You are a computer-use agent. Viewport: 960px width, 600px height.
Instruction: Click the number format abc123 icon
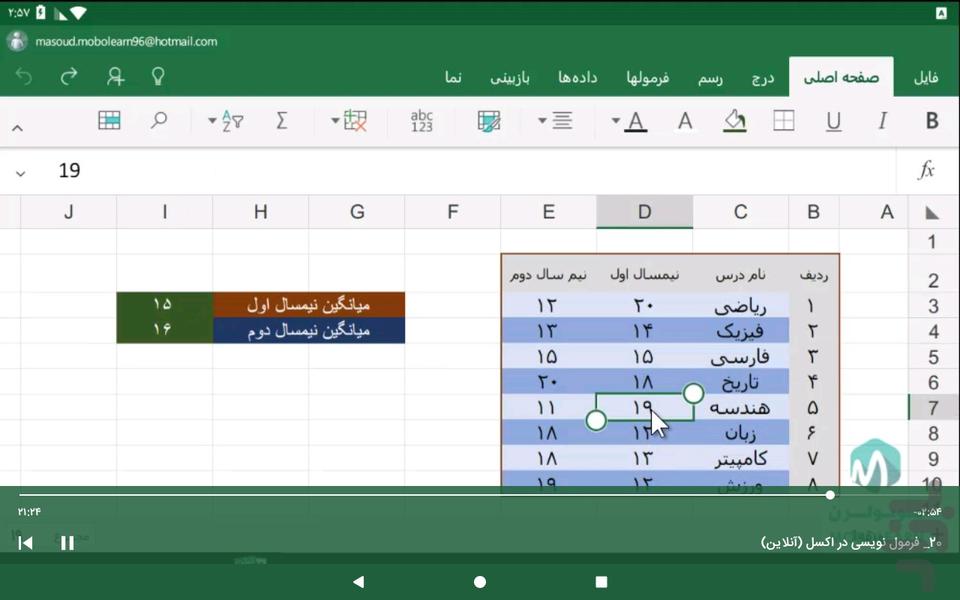[x=422, y=121]
